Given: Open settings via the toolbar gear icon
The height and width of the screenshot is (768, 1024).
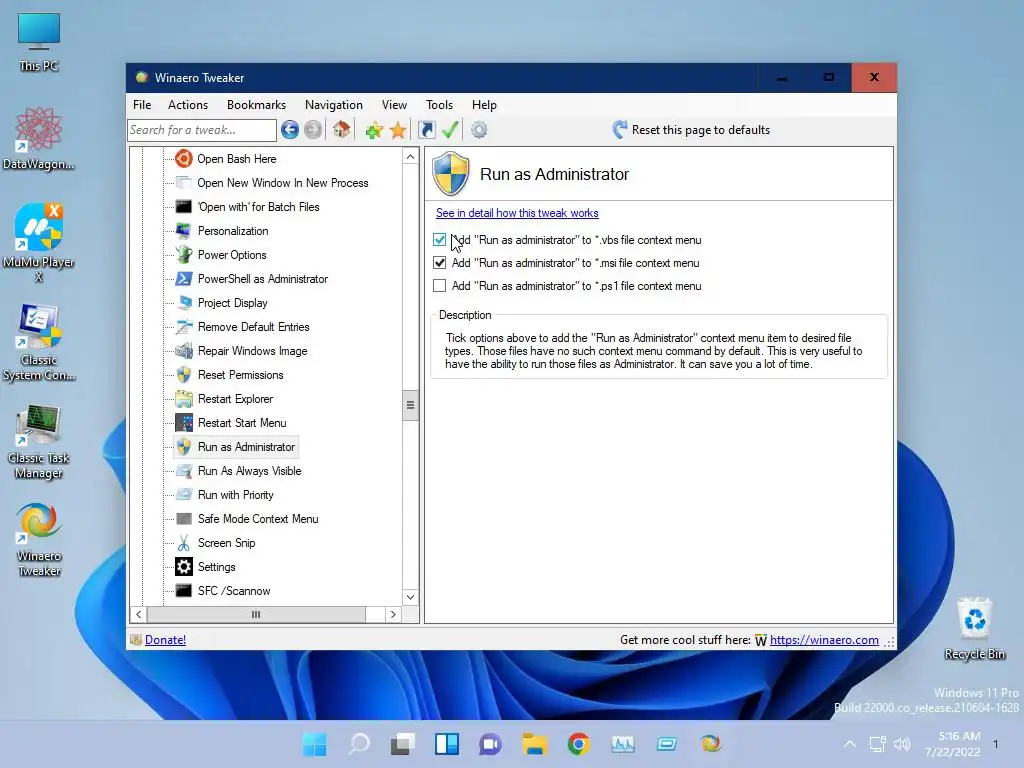Looking at the screenshot, I should 479,130.
